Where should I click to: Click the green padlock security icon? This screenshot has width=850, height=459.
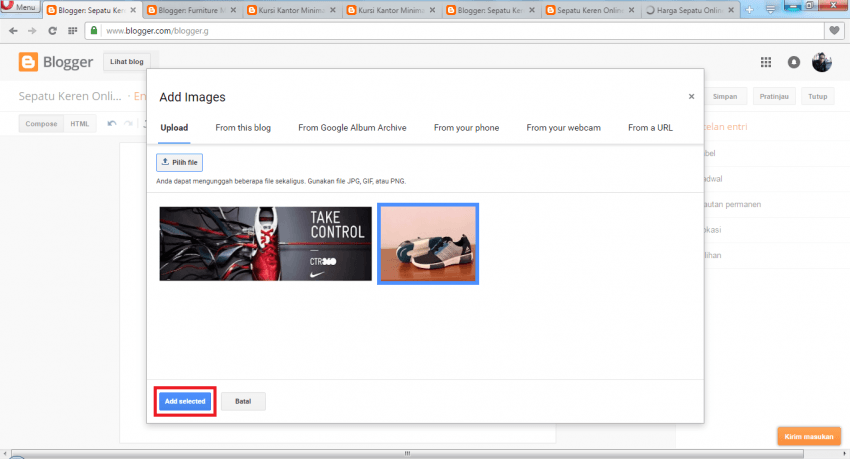click(94, 30)
